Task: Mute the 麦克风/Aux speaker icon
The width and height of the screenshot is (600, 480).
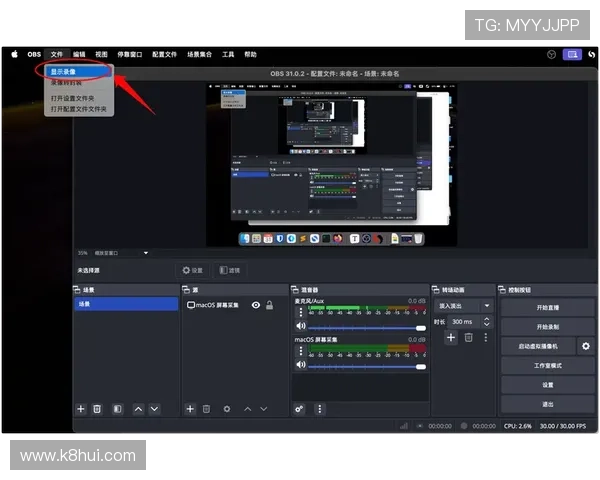Action: click(x=300, y=326)
